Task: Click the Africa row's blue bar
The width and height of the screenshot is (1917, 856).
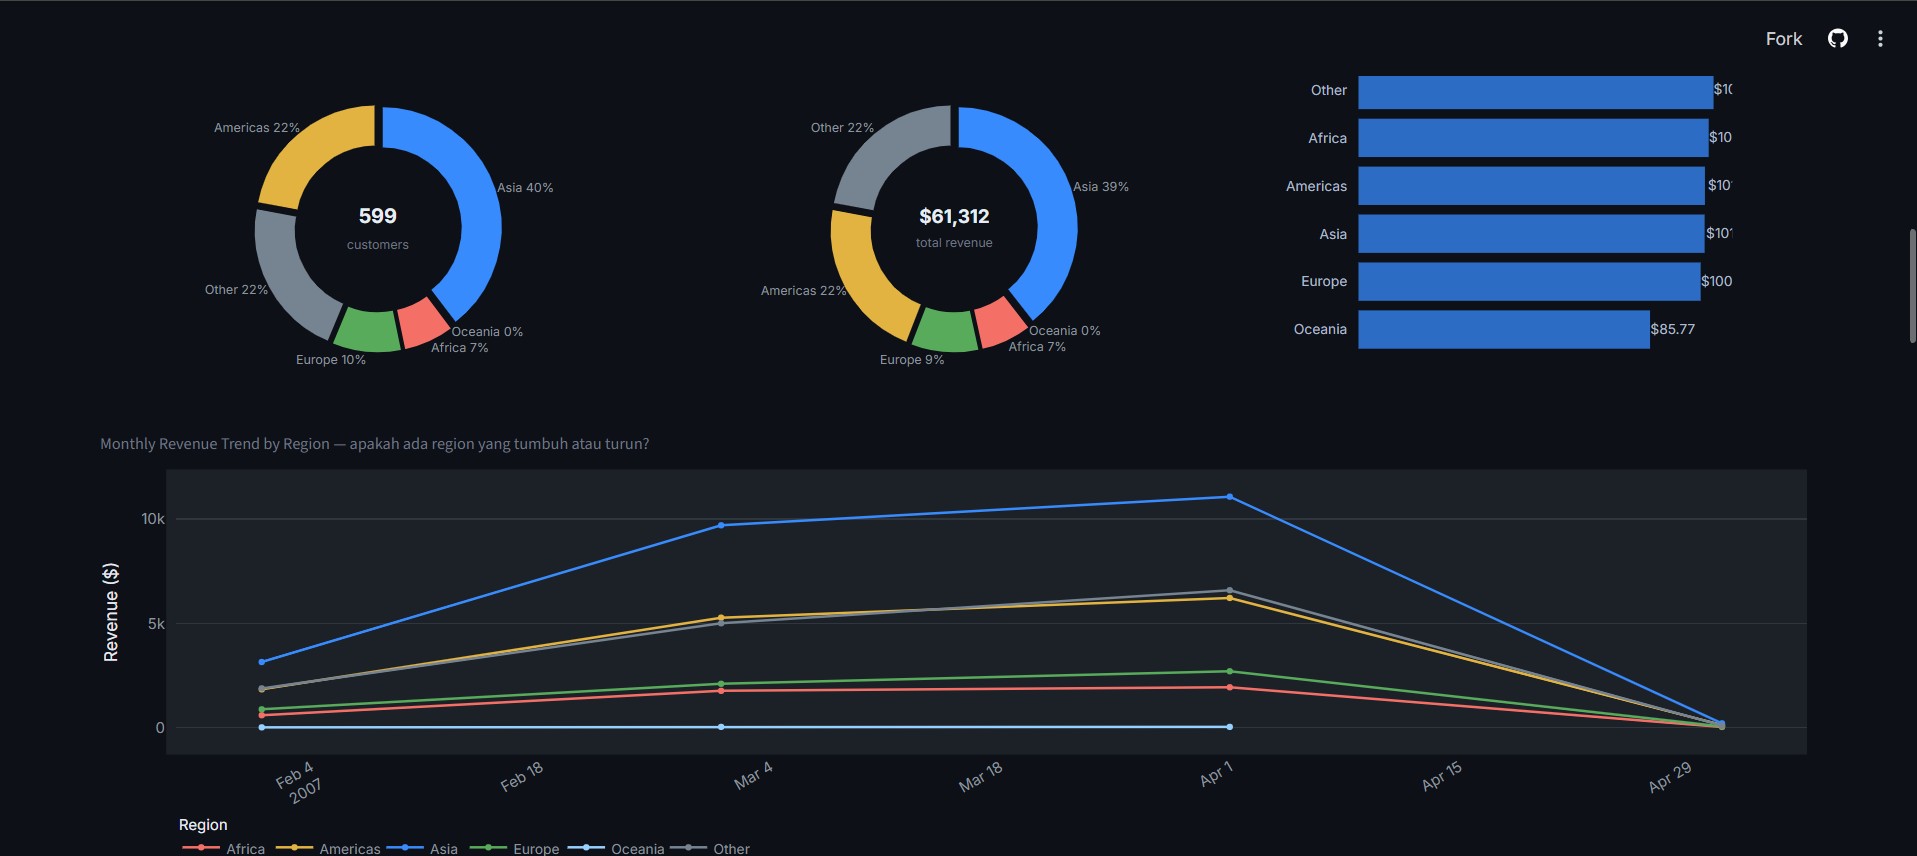Action: (x=1533, y=138)
